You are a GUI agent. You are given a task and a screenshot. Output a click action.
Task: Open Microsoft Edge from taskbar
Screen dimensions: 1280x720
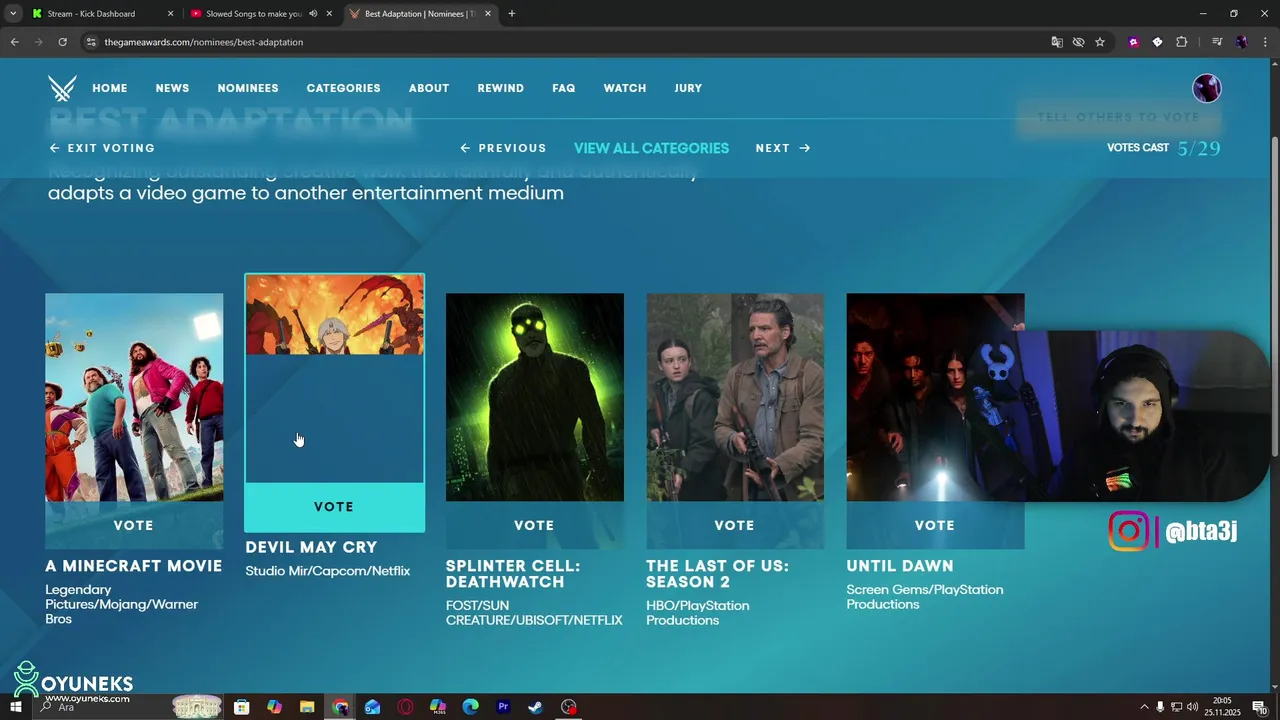coord(470,707)
